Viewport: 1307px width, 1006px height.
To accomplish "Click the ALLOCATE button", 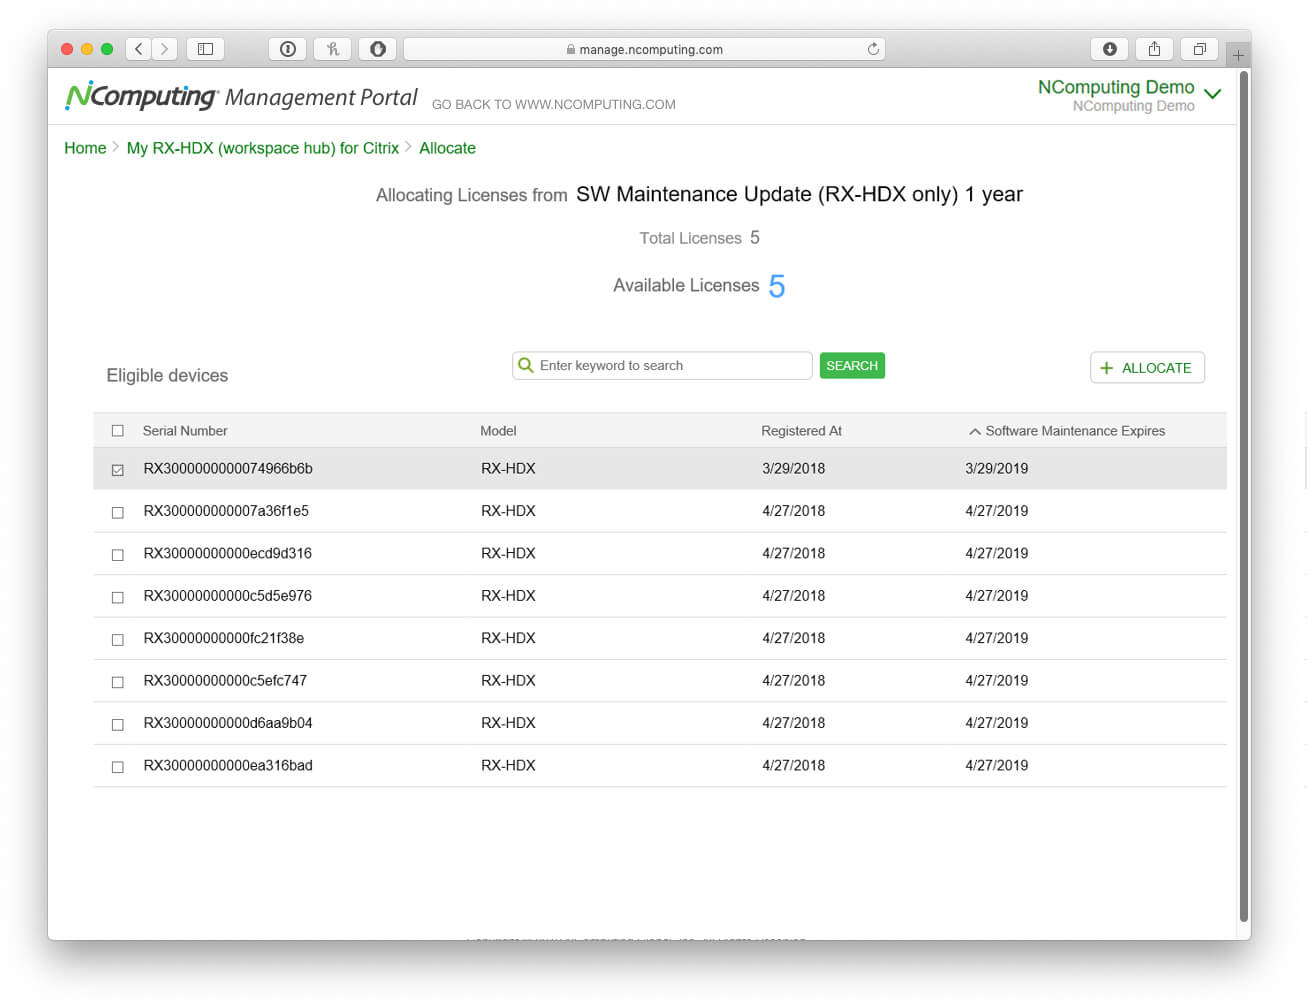I will point(1147,368).
